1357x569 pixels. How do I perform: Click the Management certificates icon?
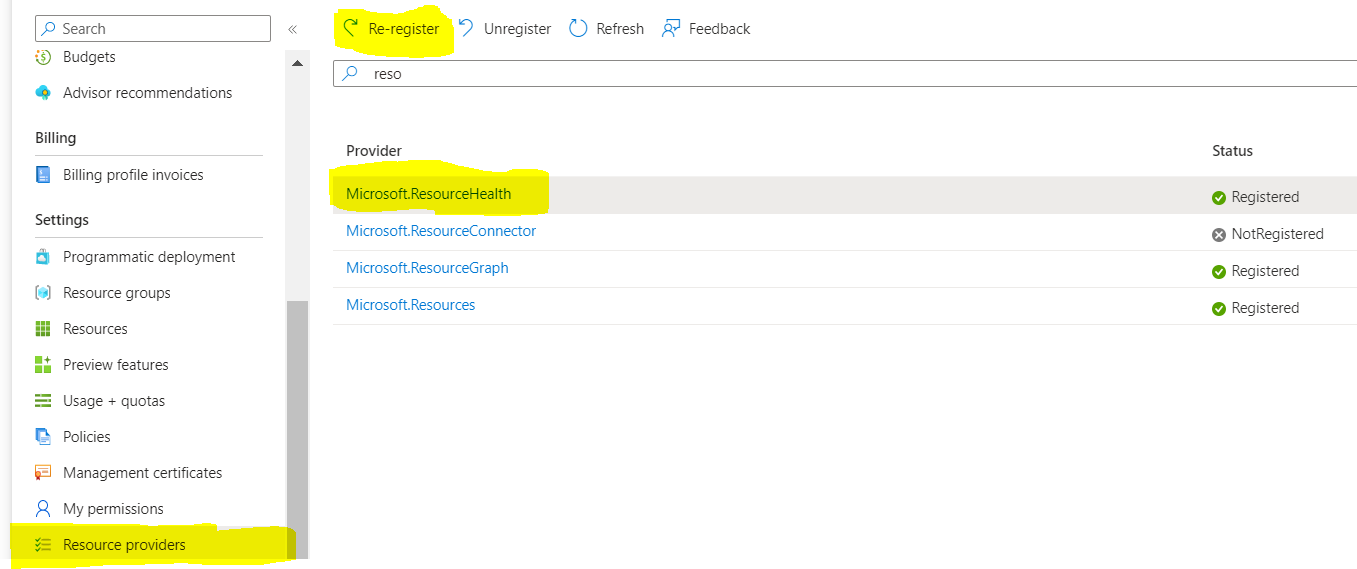[x=43, y=473]
